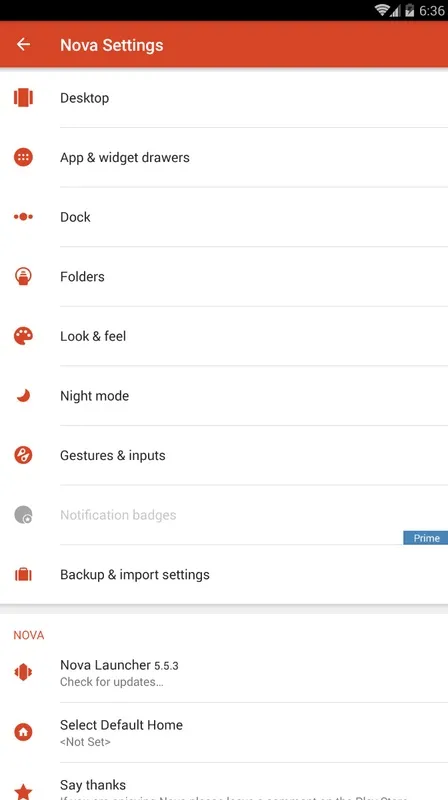This screenshot has height=800, width=448.
Task: Tap the back arrow in Nova Settings
Action: coord(23,44)
